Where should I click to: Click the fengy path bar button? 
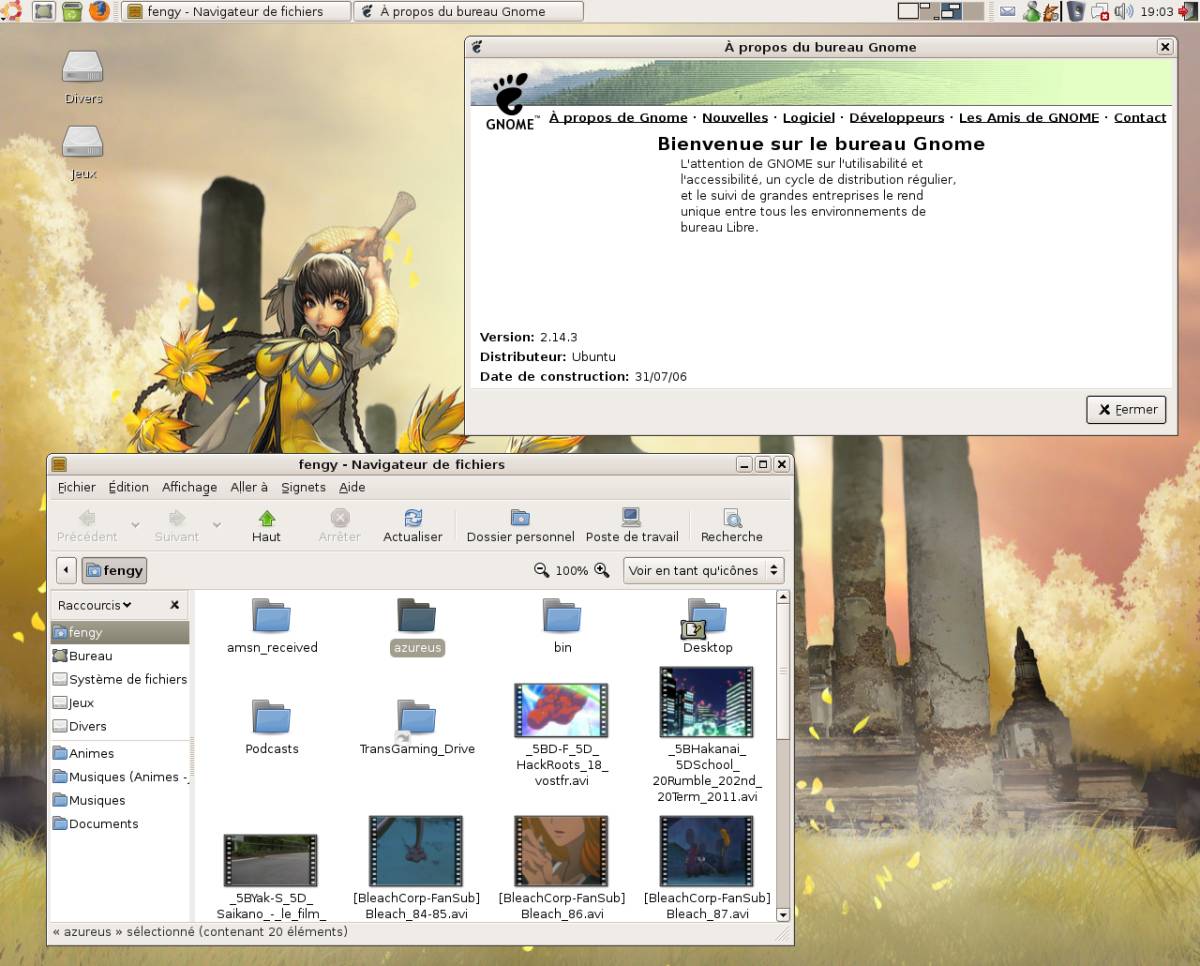[x=114, y=570]
